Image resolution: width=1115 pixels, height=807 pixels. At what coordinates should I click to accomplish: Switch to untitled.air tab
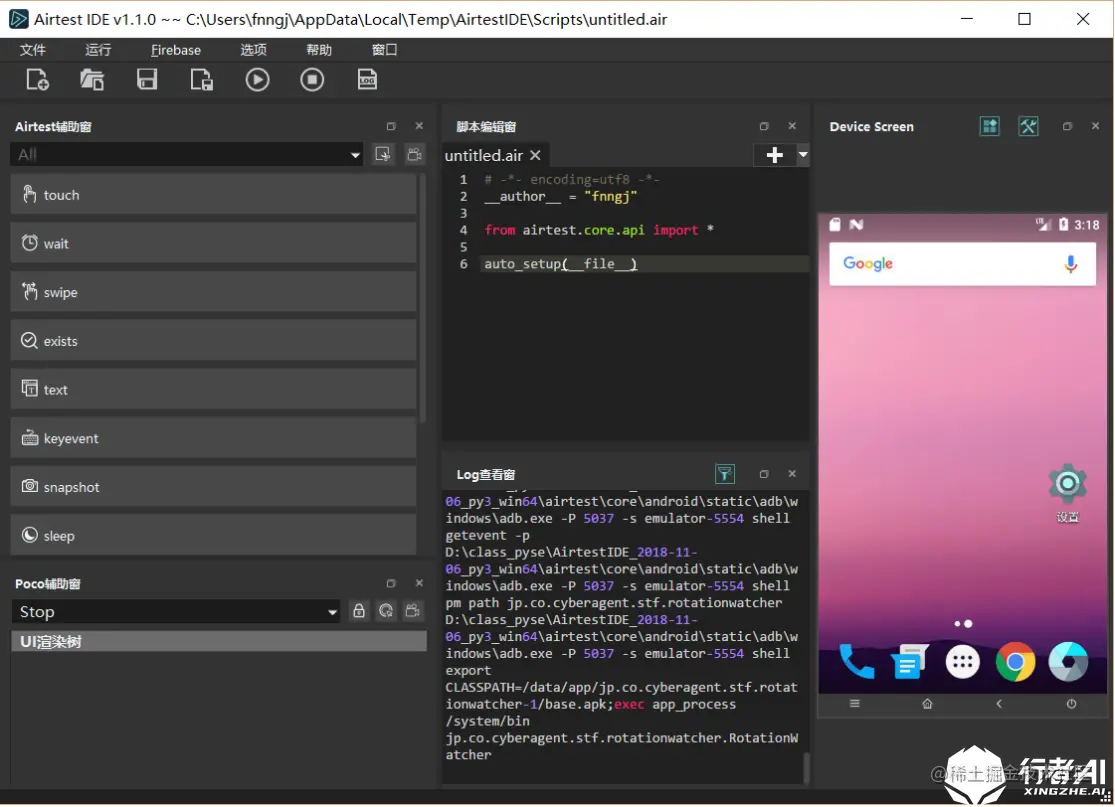point(484,155)
